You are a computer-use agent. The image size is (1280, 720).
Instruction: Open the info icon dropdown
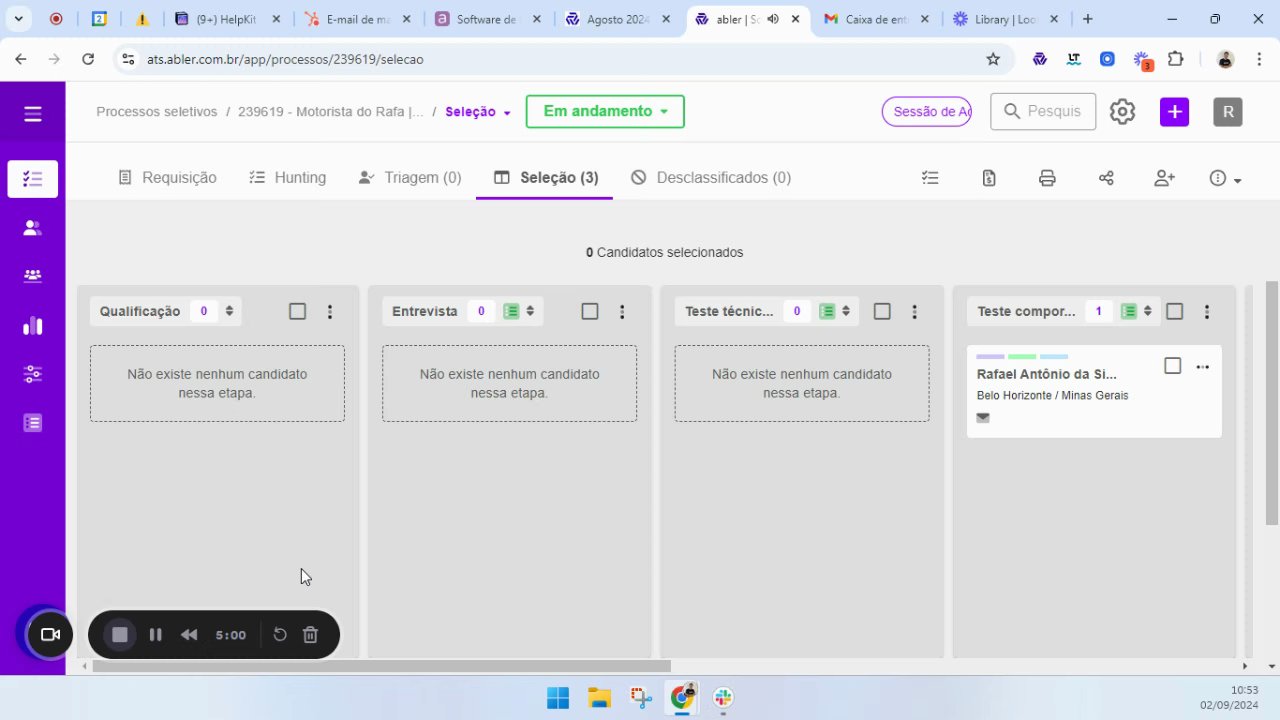click(x=1225, y=178)
